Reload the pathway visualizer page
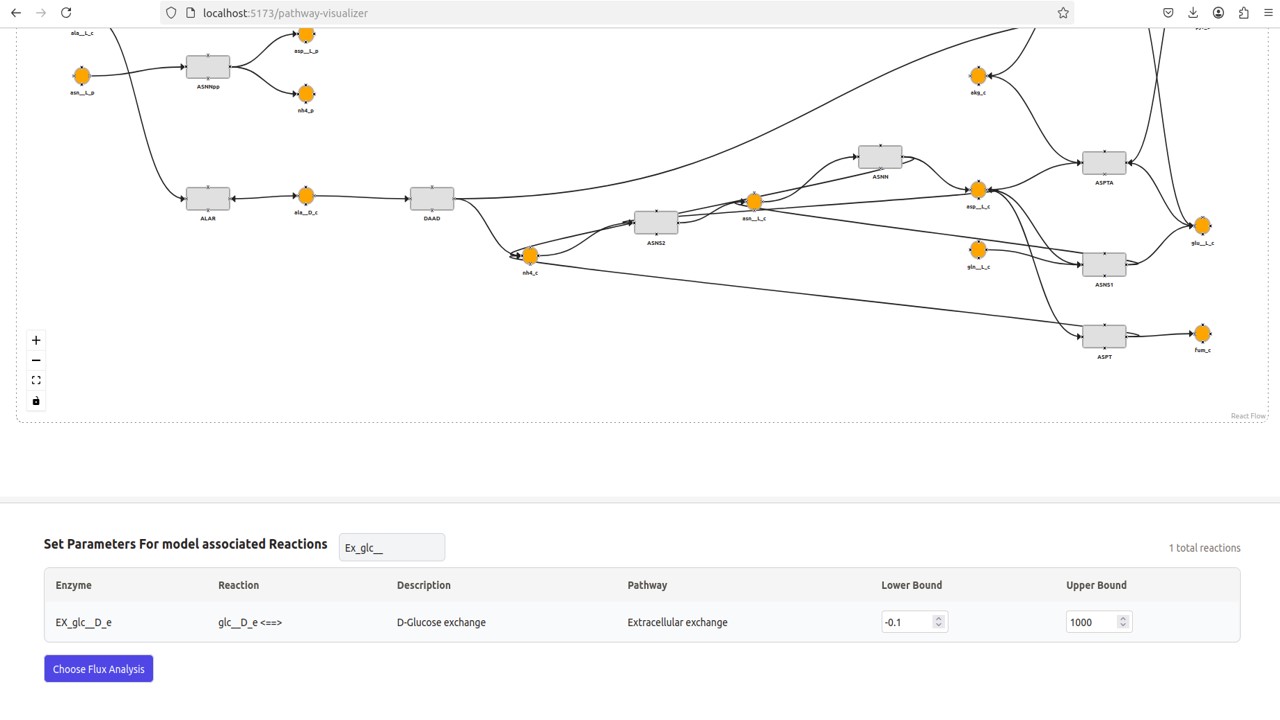The image size is (1280, 720). [66, 12]
